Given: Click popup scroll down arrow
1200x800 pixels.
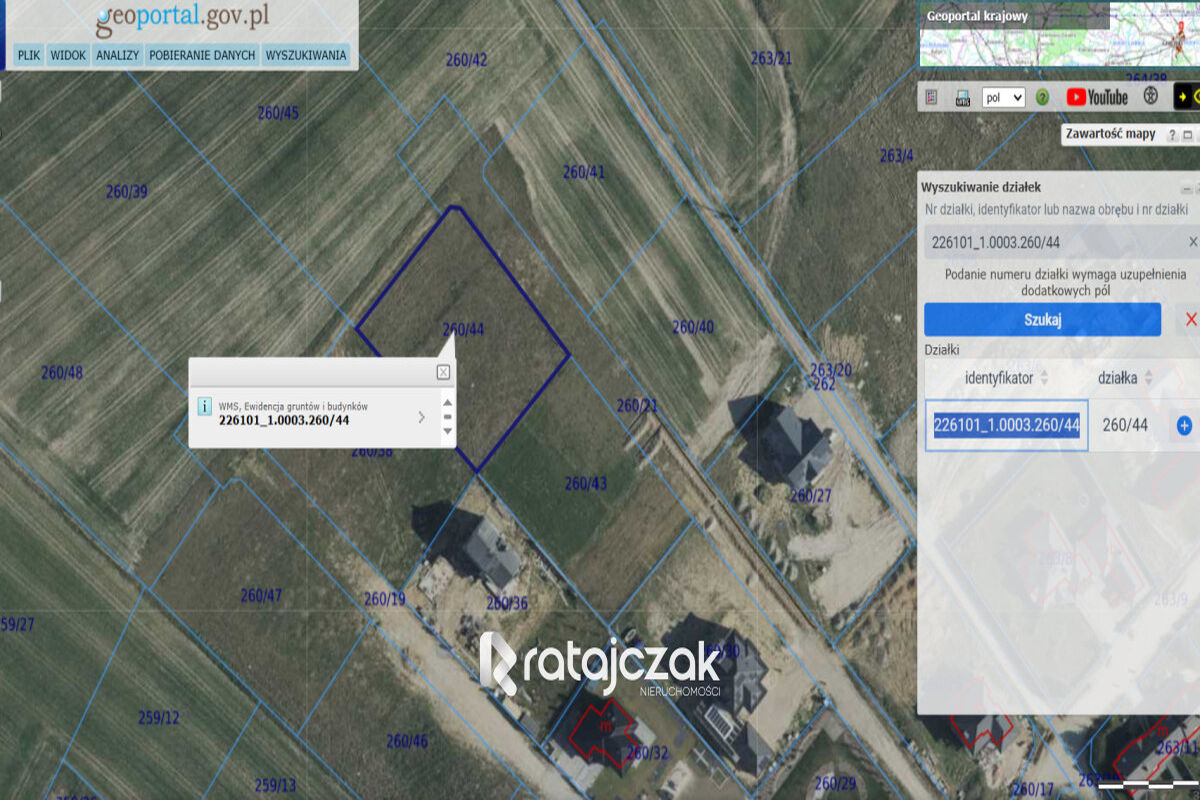Looking at the screenshot, I should [447, 431].
